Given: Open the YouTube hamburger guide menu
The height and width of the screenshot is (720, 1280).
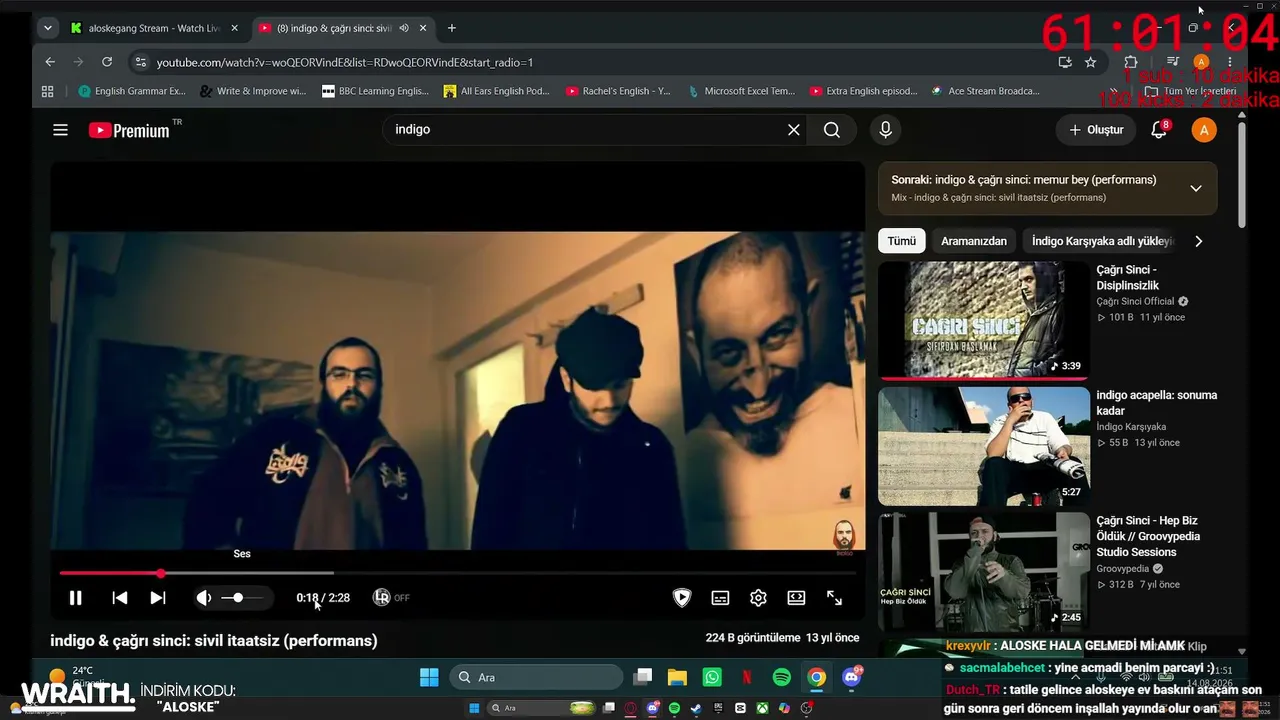Looking at the screenshot, I should pyautogui.click(x=61, y=130).
